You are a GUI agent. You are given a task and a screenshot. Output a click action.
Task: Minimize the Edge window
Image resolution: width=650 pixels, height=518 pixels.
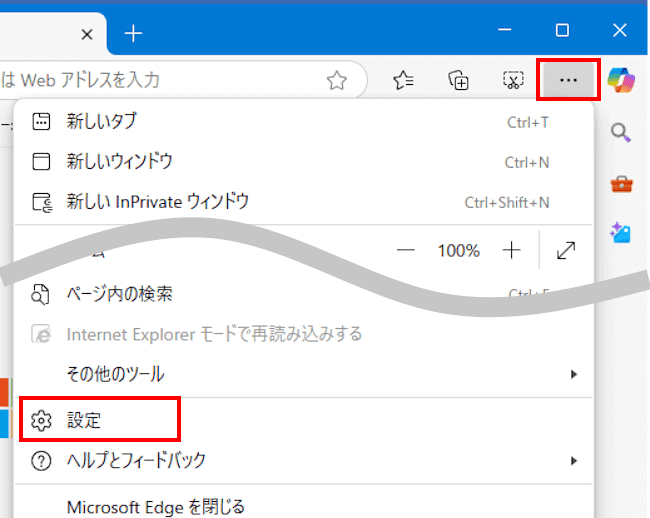pos(504,30)
